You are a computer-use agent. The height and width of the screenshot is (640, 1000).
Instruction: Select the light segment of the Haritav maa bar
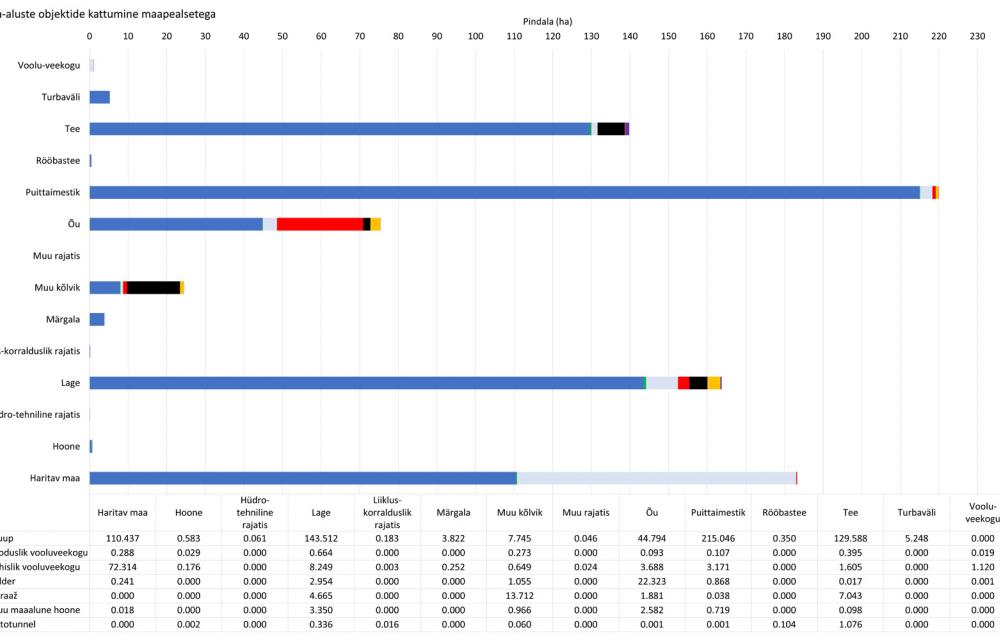[656, 478]
